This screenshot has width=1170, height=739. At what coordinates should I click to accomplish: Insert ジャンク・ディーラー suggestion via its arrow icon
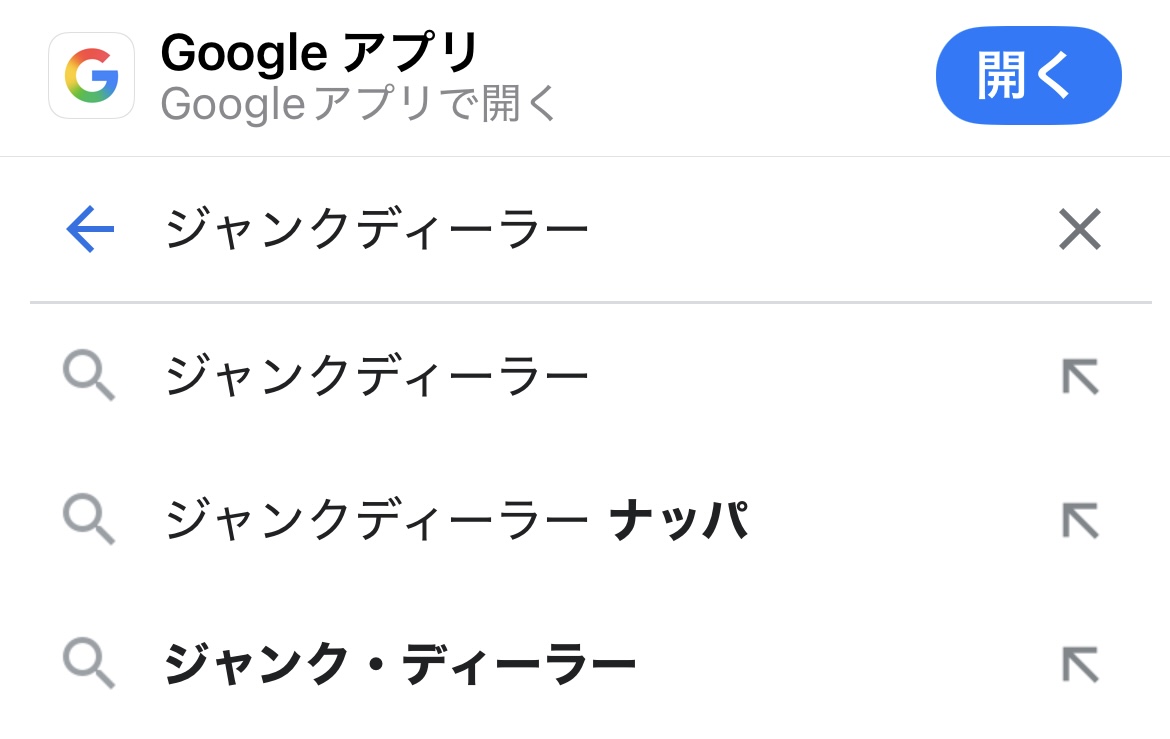[1080, 664]
